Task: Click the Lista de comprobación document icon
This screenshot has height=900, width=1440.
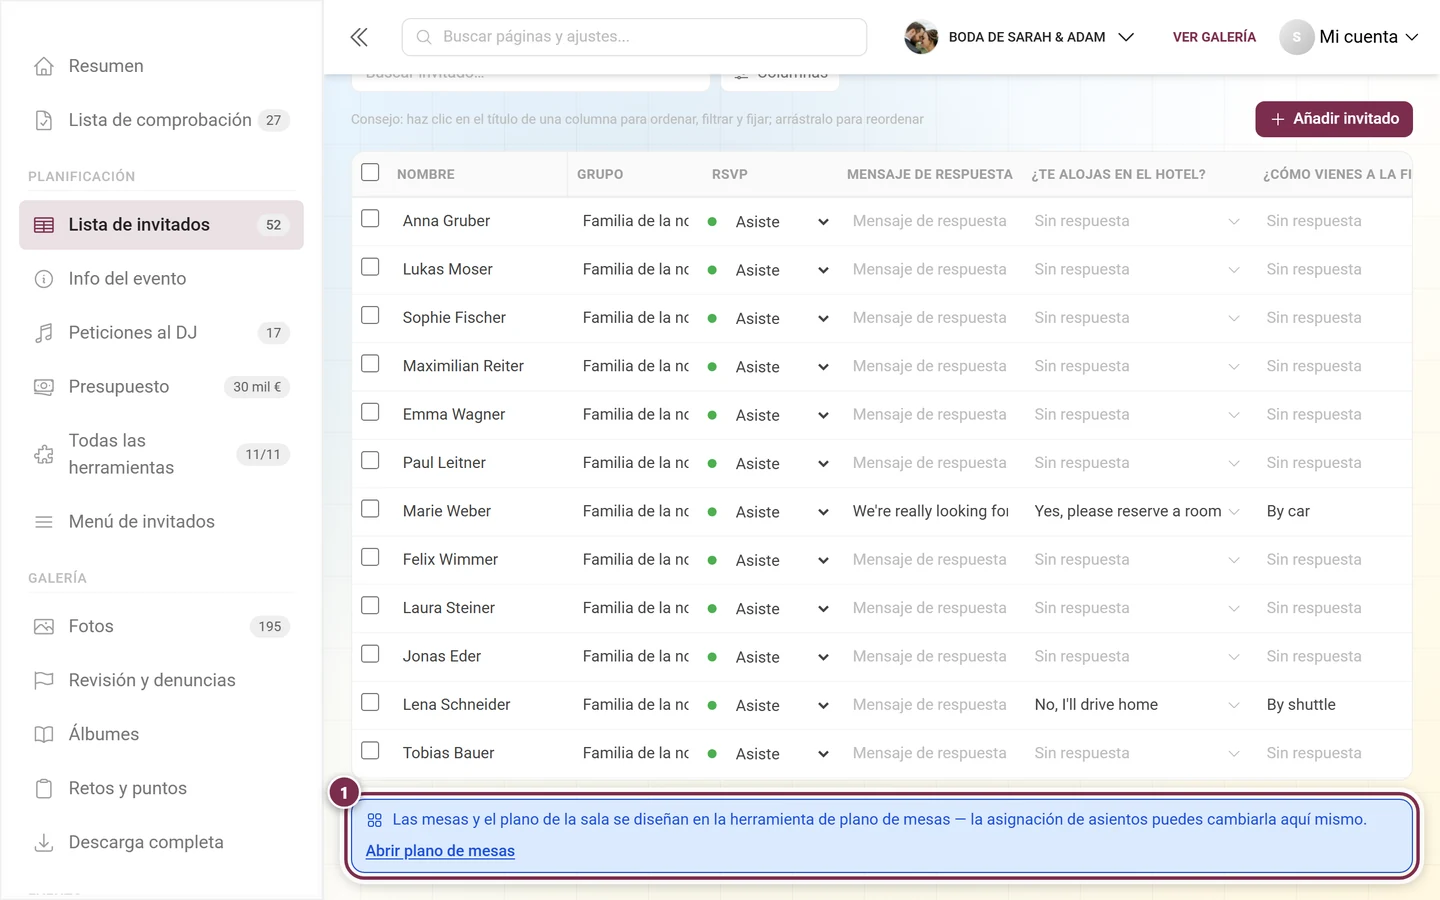Action: (x=44, y=120)
